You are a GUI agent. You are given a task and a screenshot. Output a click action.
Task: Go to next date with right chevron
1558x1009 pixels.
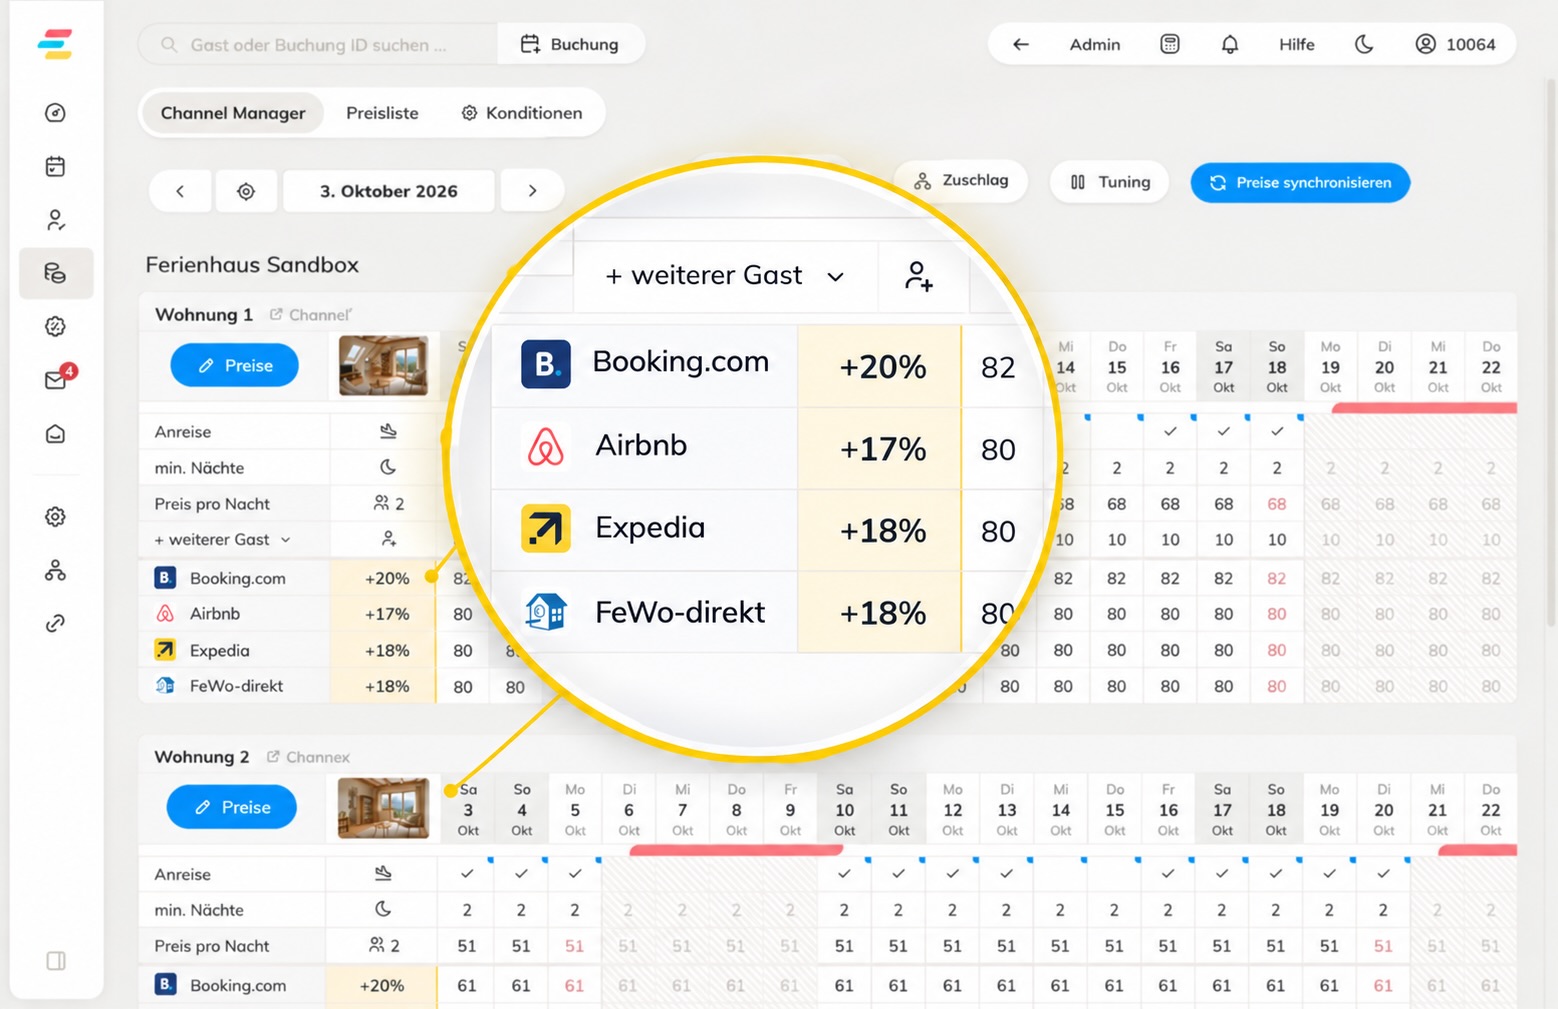532,191
